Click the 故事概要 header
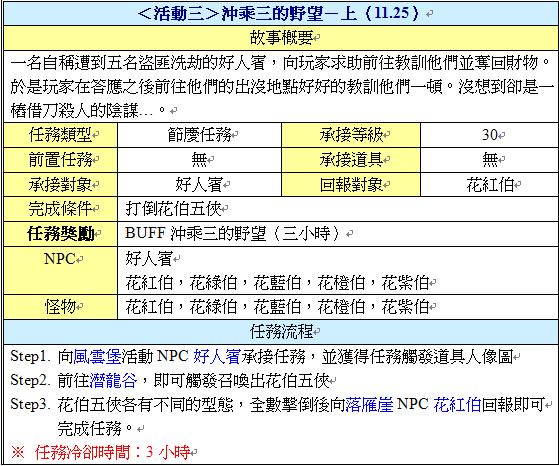Screen dimensions: 559x466 coord(281,38)
